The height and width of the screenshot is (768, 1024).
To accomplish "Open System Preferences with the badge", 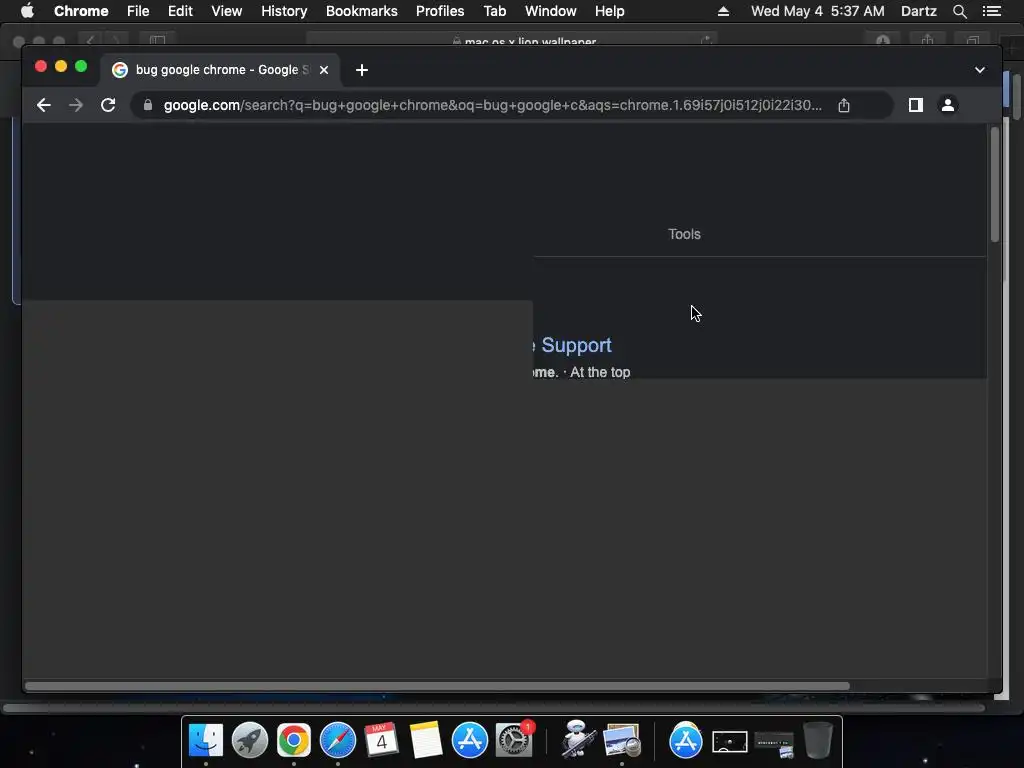I will (514, 740).
